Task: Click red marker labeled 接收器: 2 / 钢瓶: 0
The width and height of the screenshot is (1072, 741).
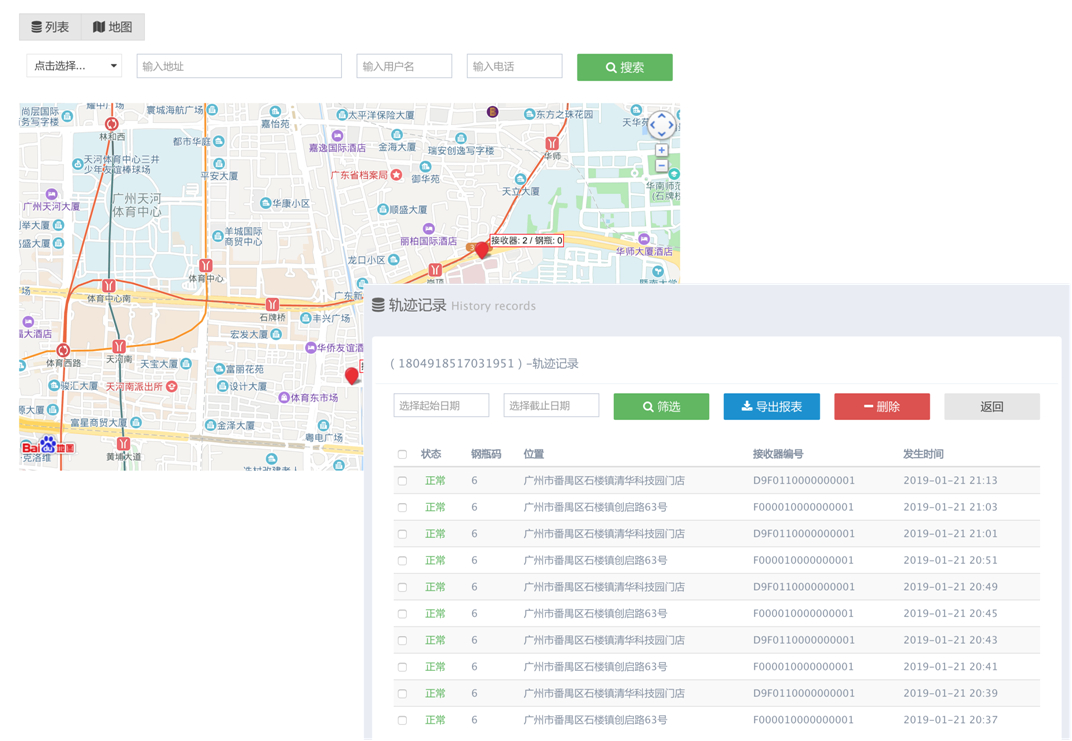Action: pyautogui.click(x=482, y=248)
